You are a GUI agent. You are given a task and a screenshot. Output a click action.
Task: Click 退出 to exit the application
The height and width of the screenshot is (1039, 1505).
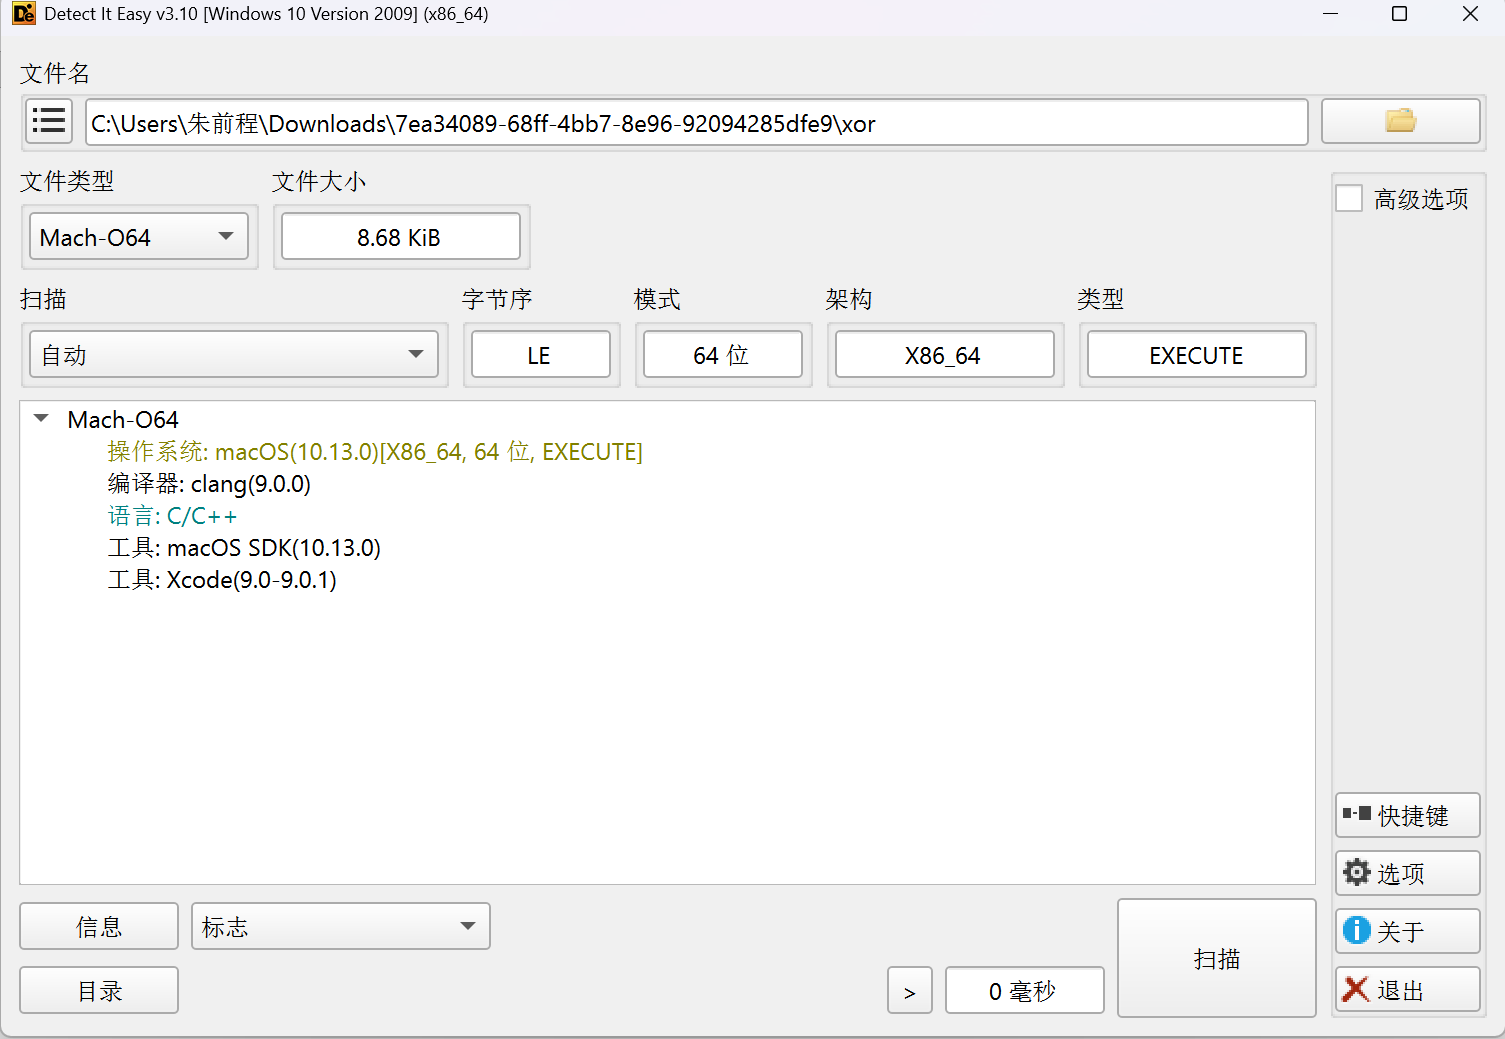click(1407, 989)
